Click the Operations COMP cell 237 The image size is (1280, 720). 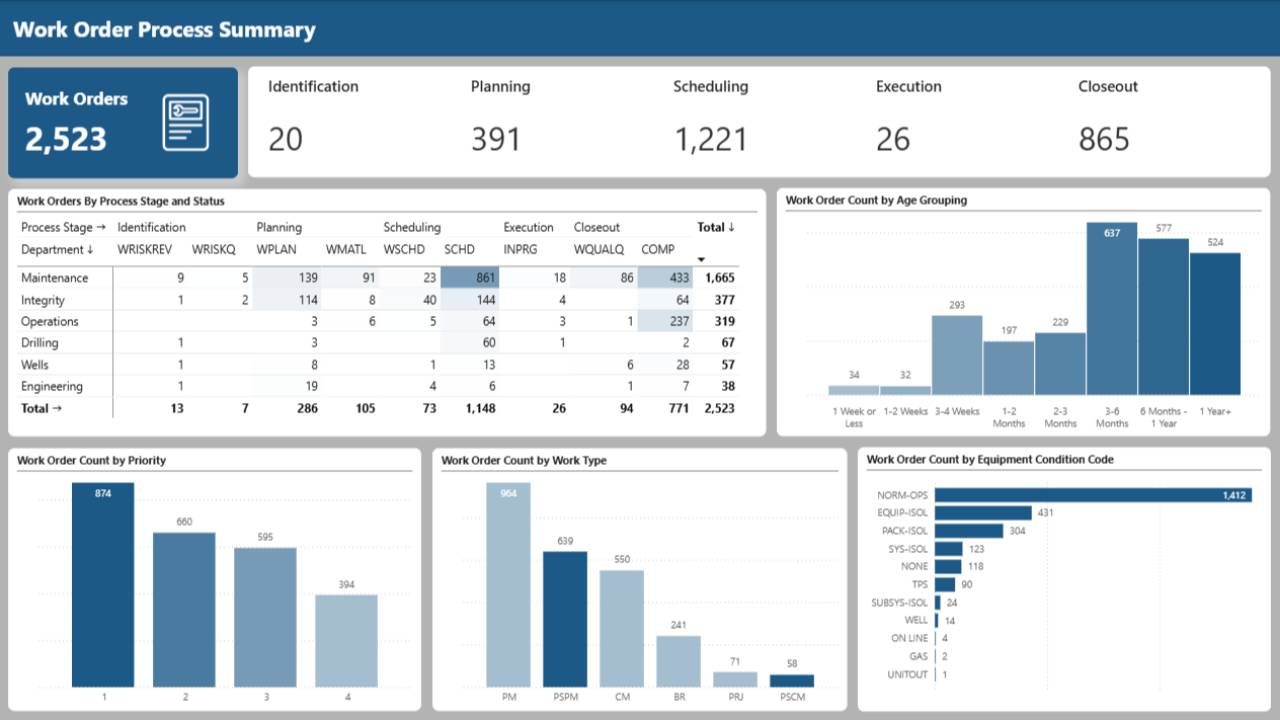coord(667,321)
